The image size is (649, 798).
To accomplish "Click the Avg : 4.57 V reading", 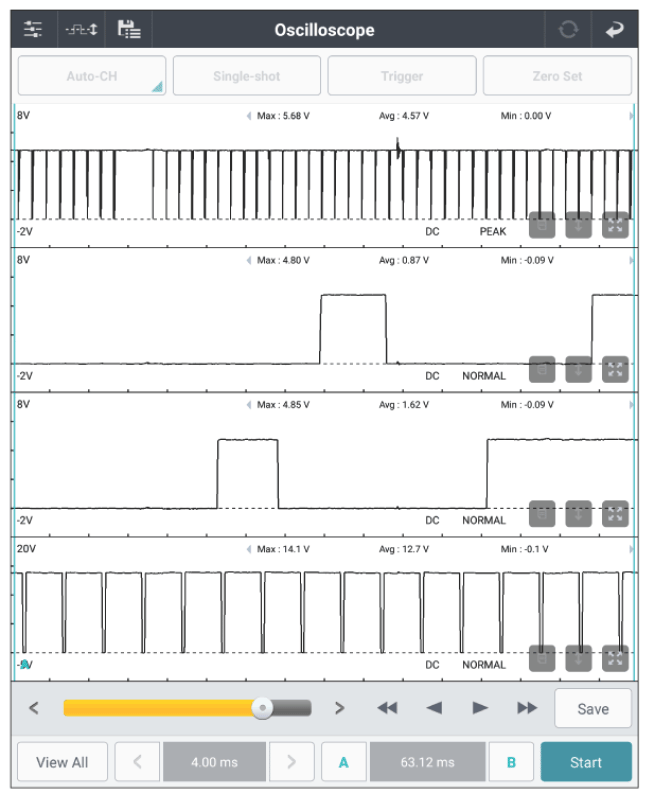I will point(404,116).
